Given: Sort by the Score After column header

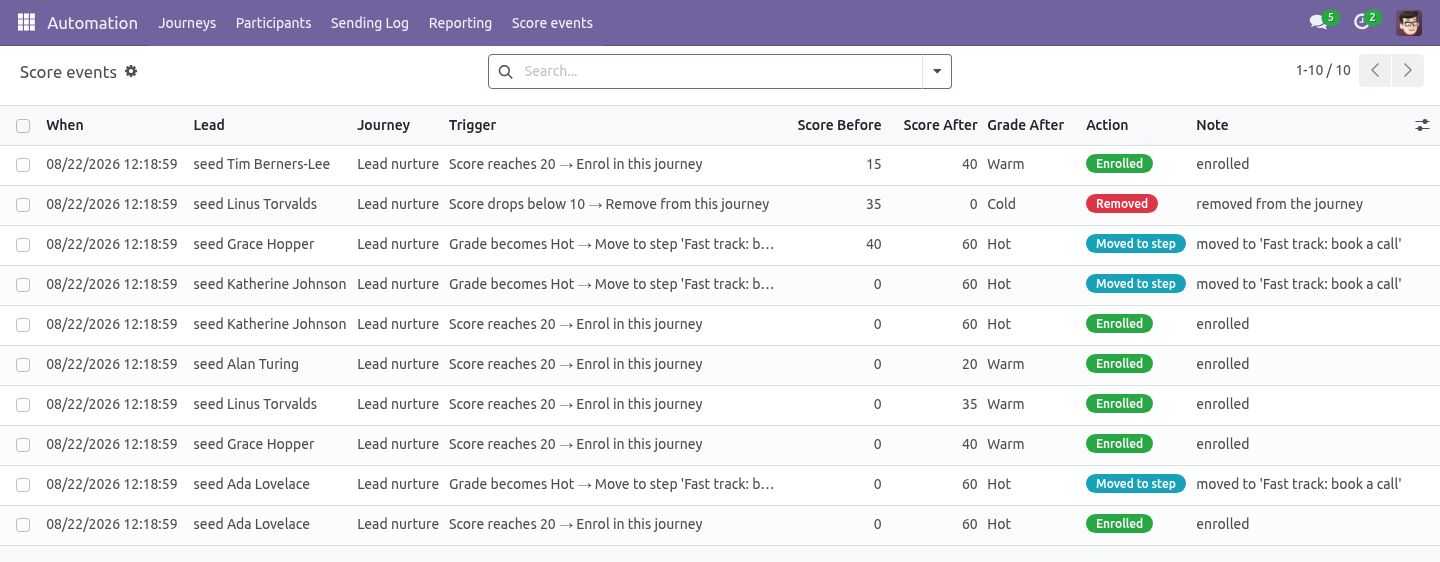Looking at the screenshot, I should point(940,125).
